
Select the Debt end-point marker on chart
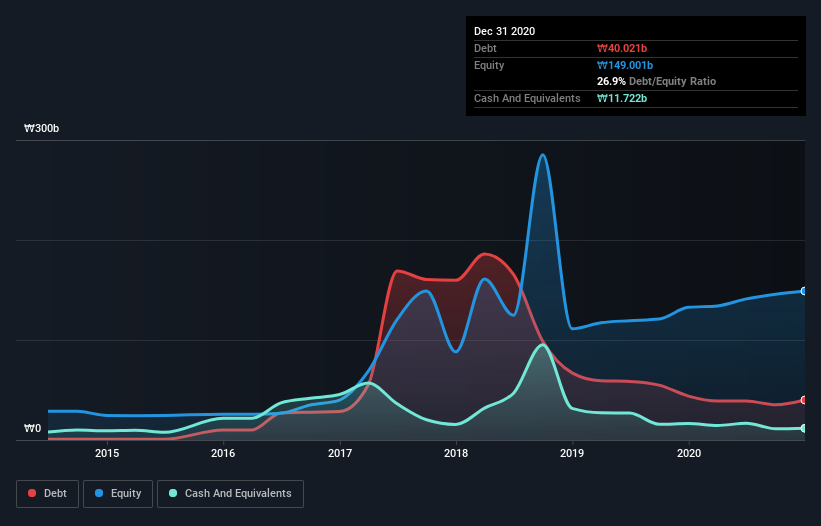click(804, 400)
